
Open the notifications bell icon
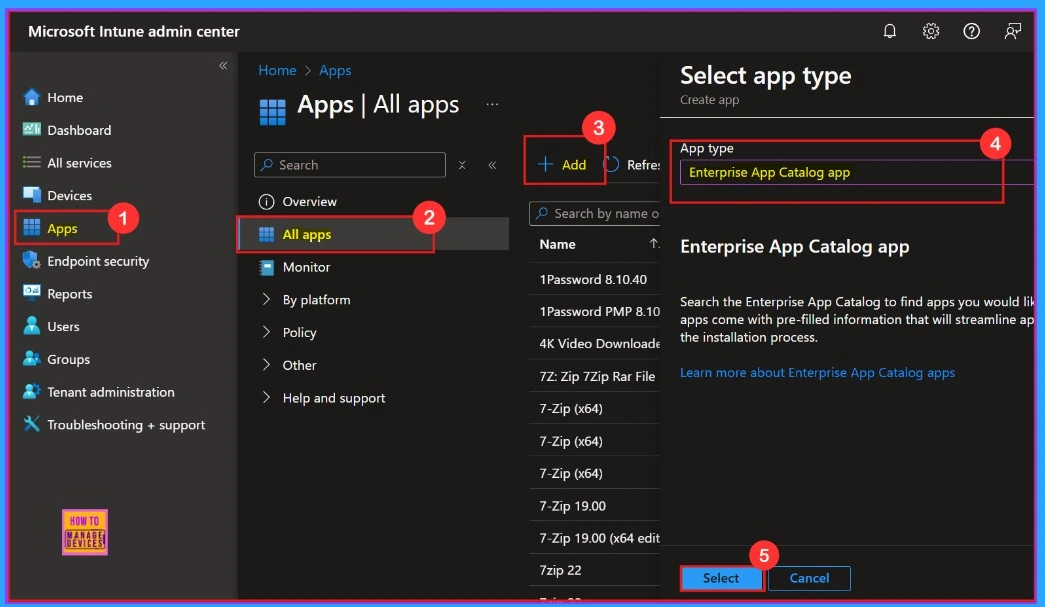pos(890,31)
